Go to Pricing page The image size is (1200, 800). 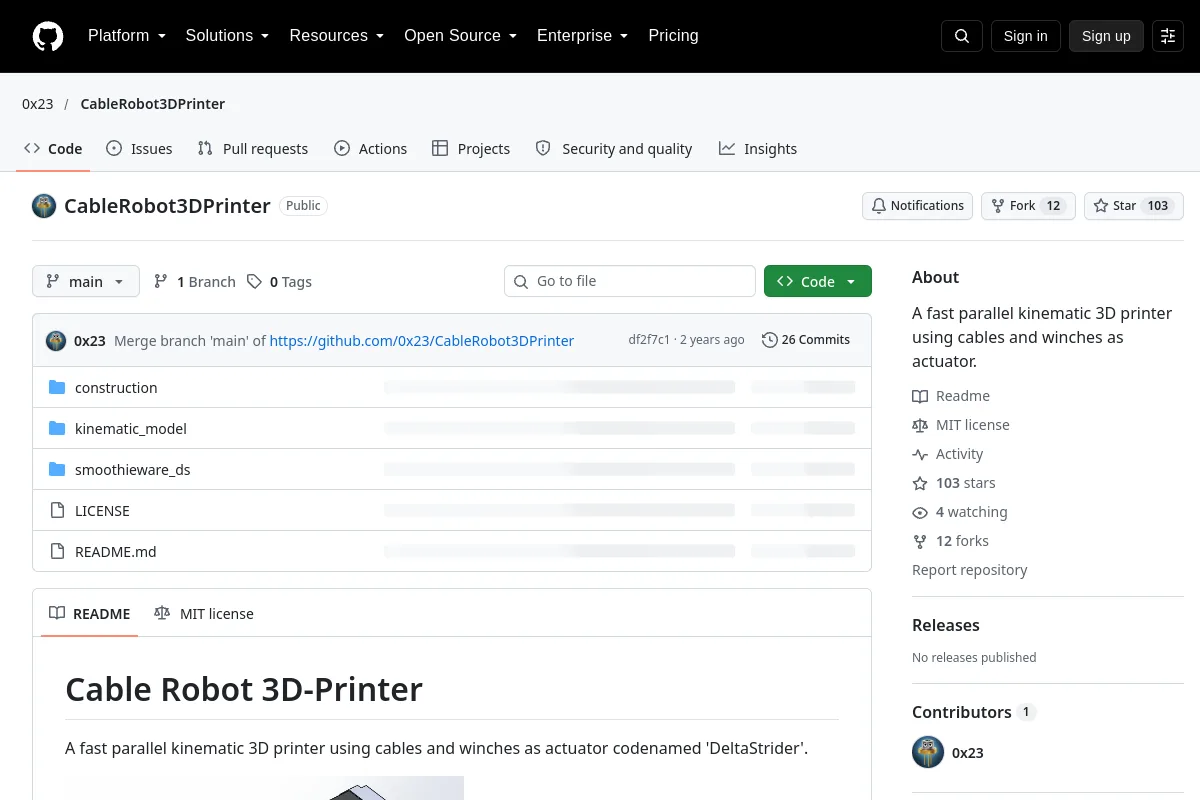point(673,36)
